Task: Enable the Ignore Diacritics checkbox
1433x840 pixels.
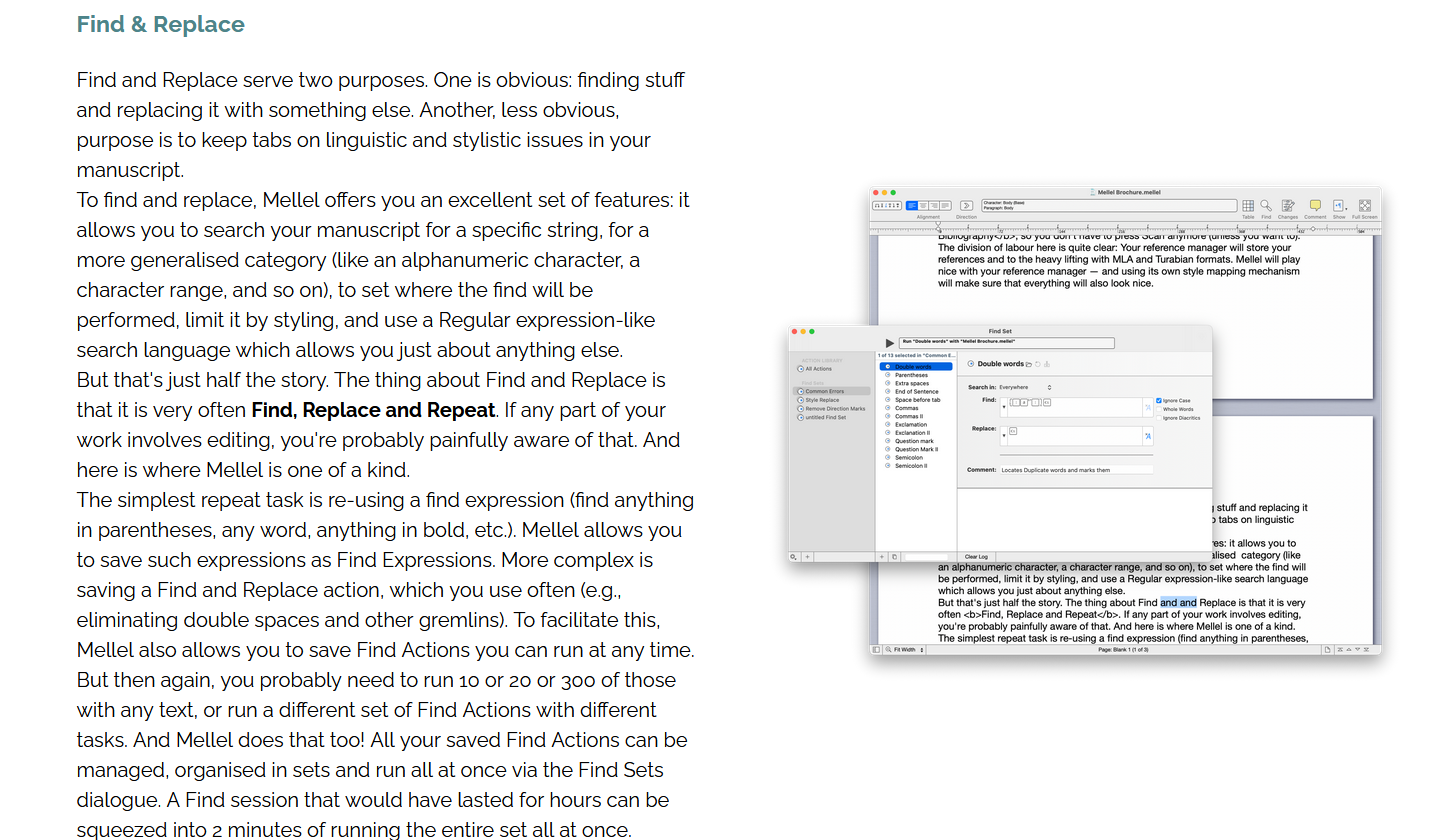Action: [x=1159, y=418]
